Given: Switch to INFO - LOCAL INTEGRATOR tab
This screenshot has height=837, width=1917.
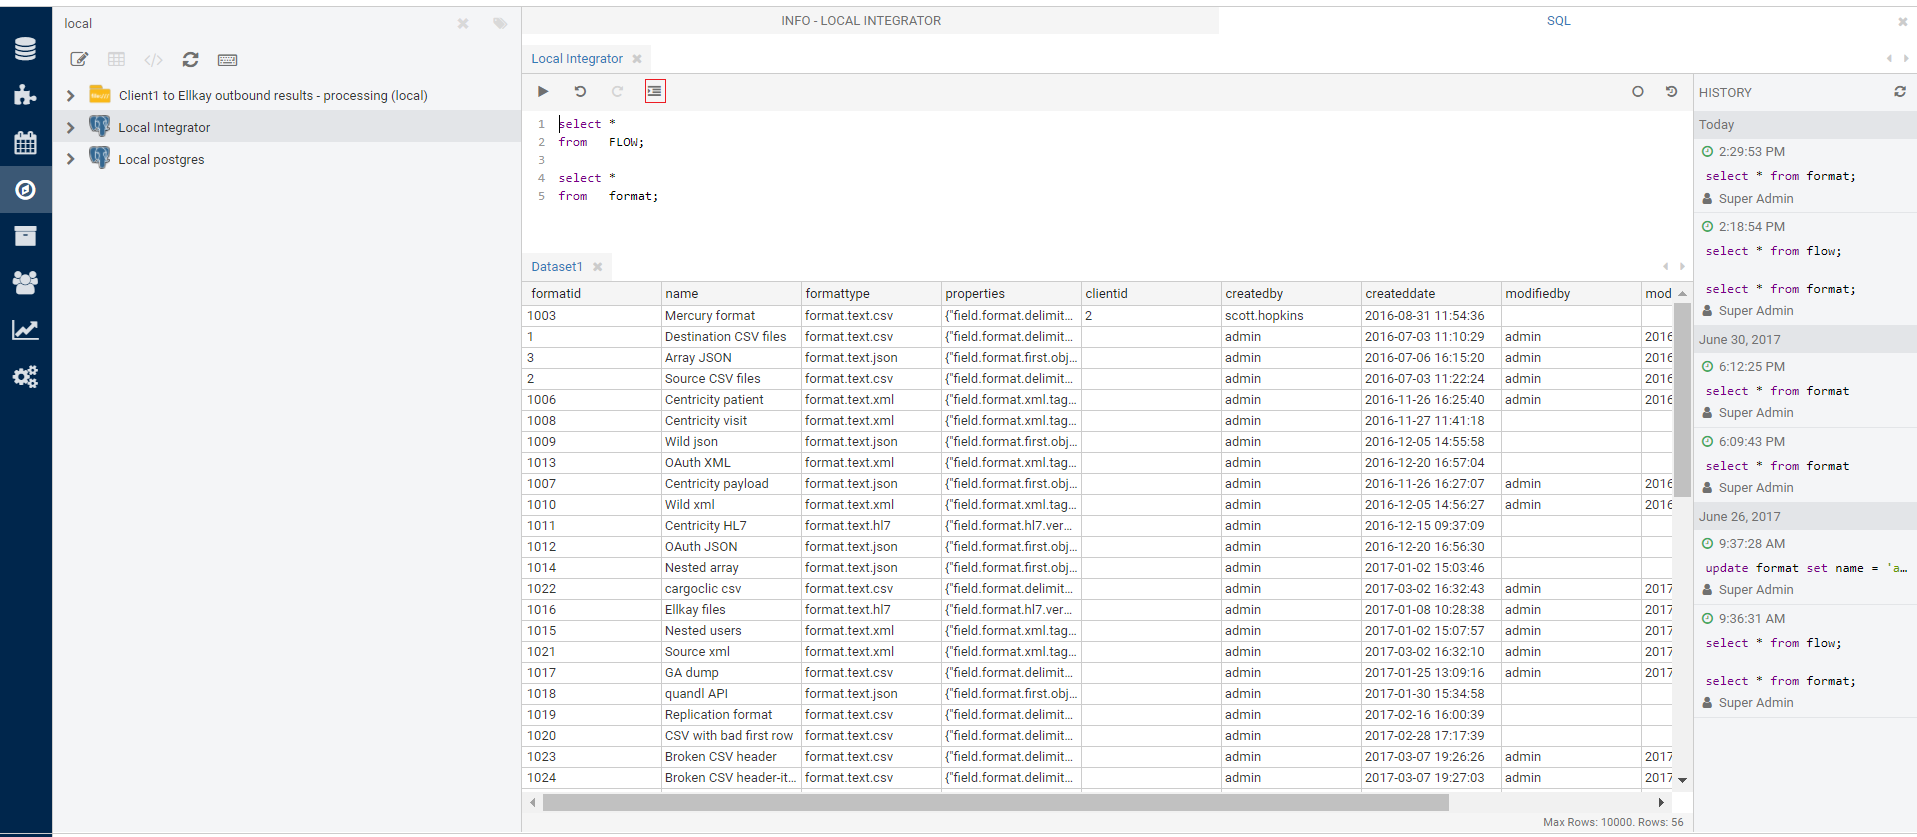Looking at the screenshot, I should [x=861, y=20].
